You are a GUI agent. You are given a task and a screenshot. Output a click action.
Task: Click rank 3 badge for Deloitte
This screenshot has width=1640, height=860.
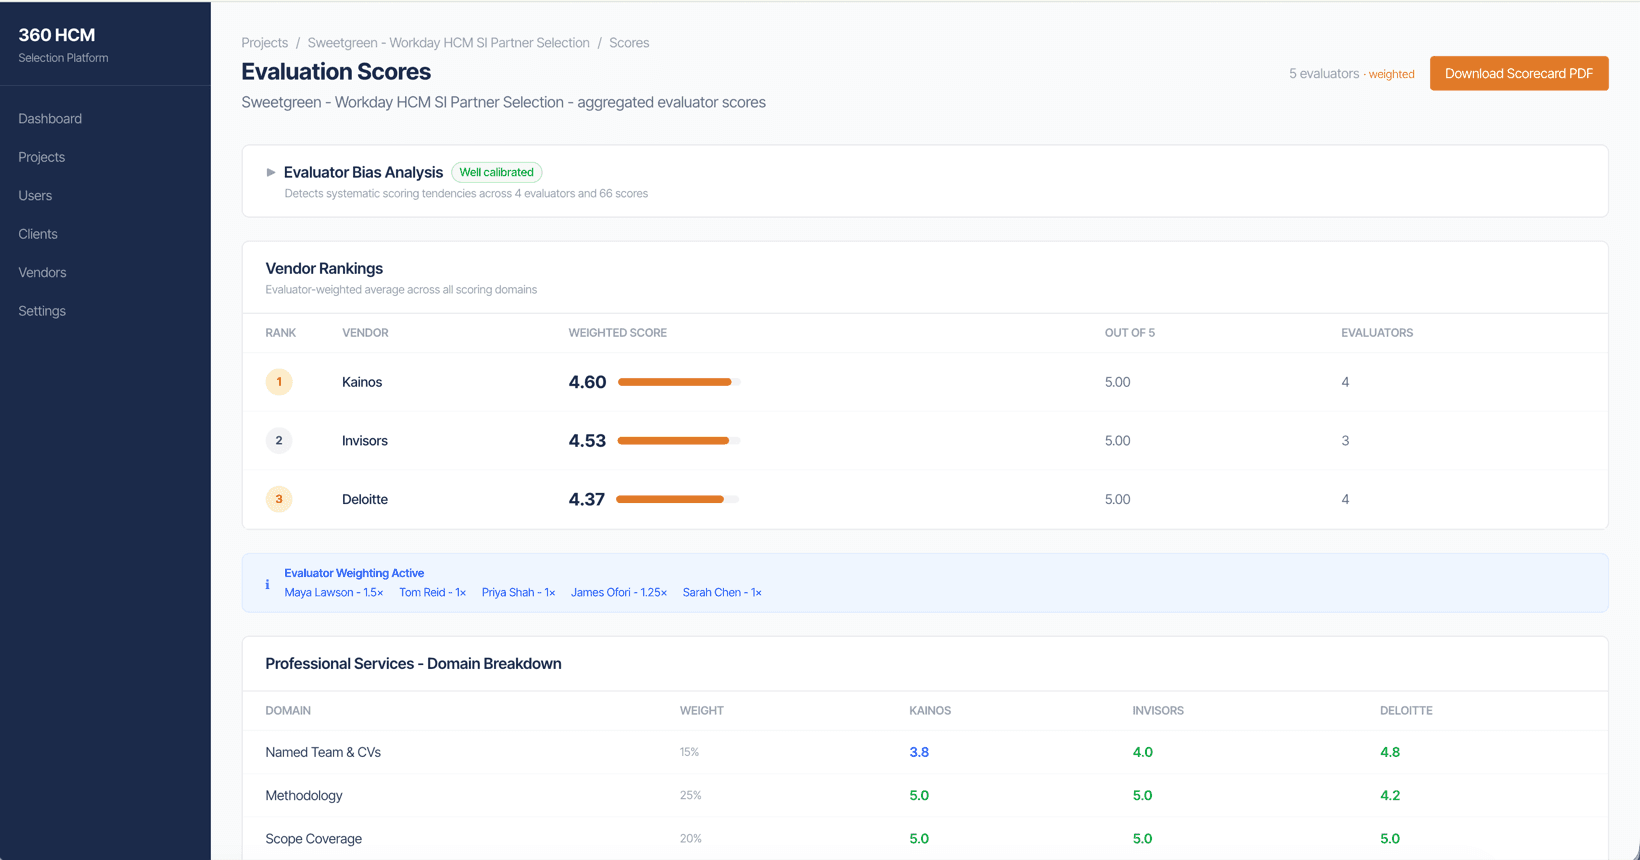pyautogui.click(x=279, y=499)
